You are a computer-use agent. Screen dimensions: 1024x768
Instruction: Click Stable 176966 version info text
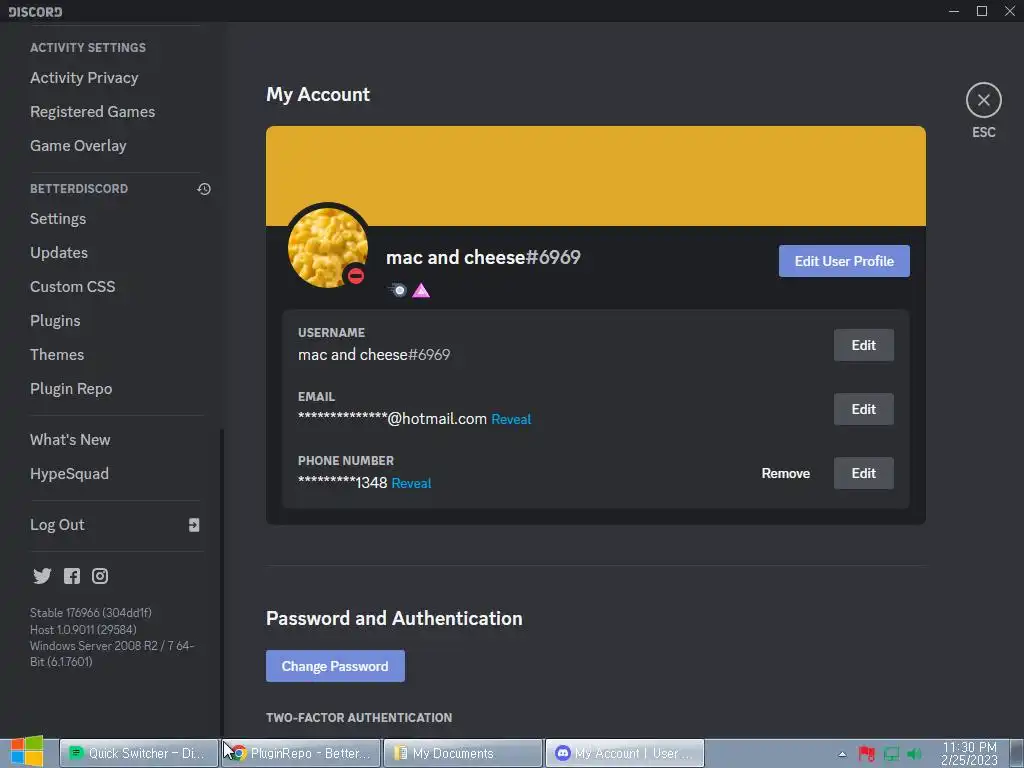coord(91,613)
